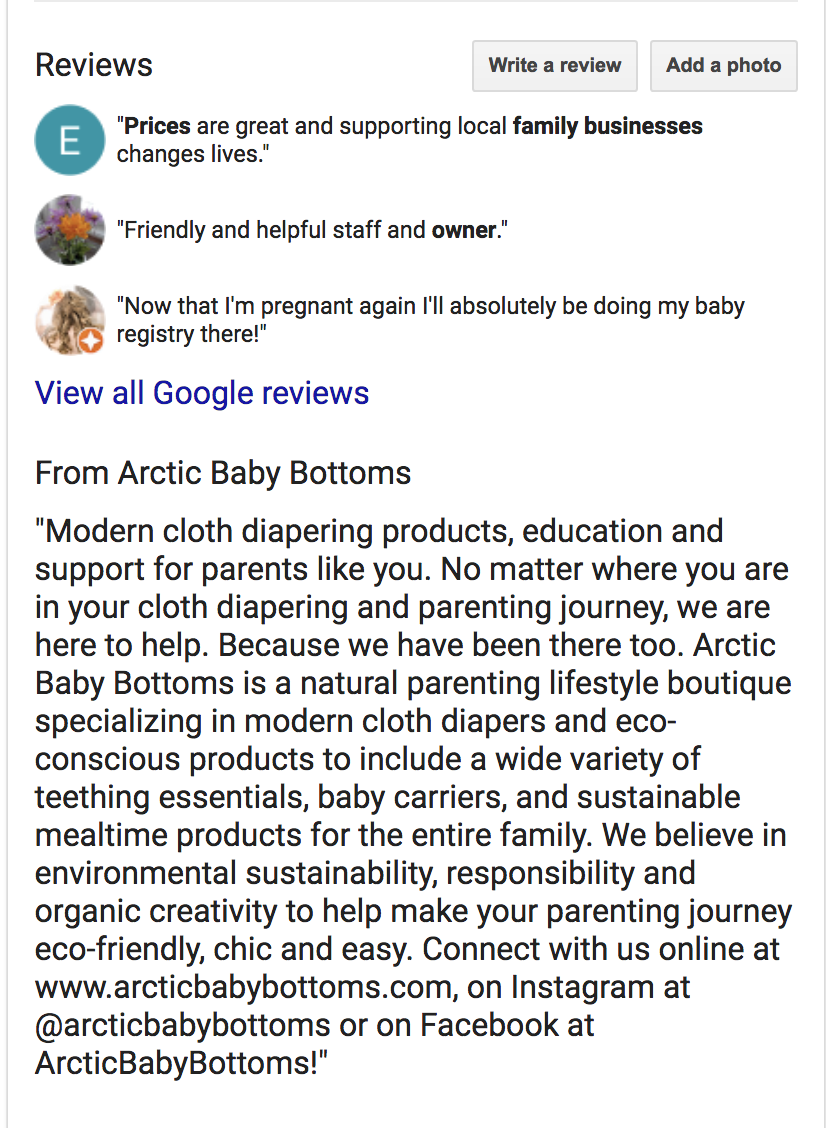
Task: Click www.arcticbabybottoms.com in the description
Action: [x=243, y=988]
